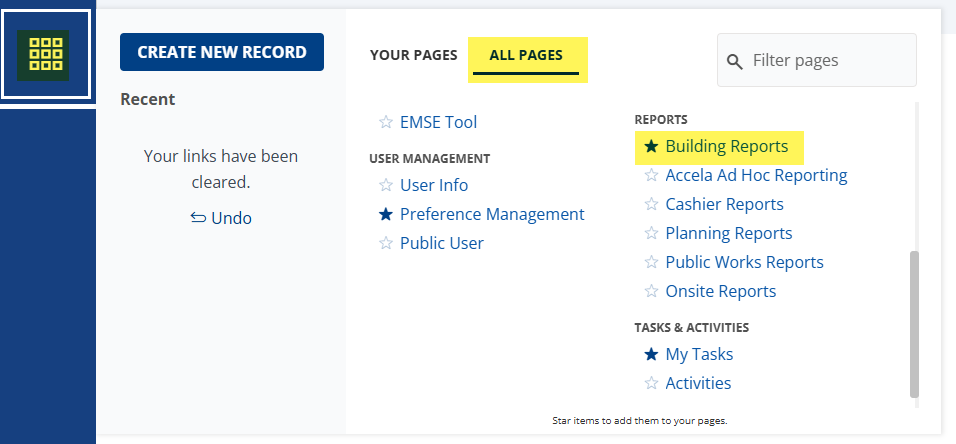Click the magnifier icon in filter box
The width and height of the screenshot is (956, 444).
[x=735, y=62]
